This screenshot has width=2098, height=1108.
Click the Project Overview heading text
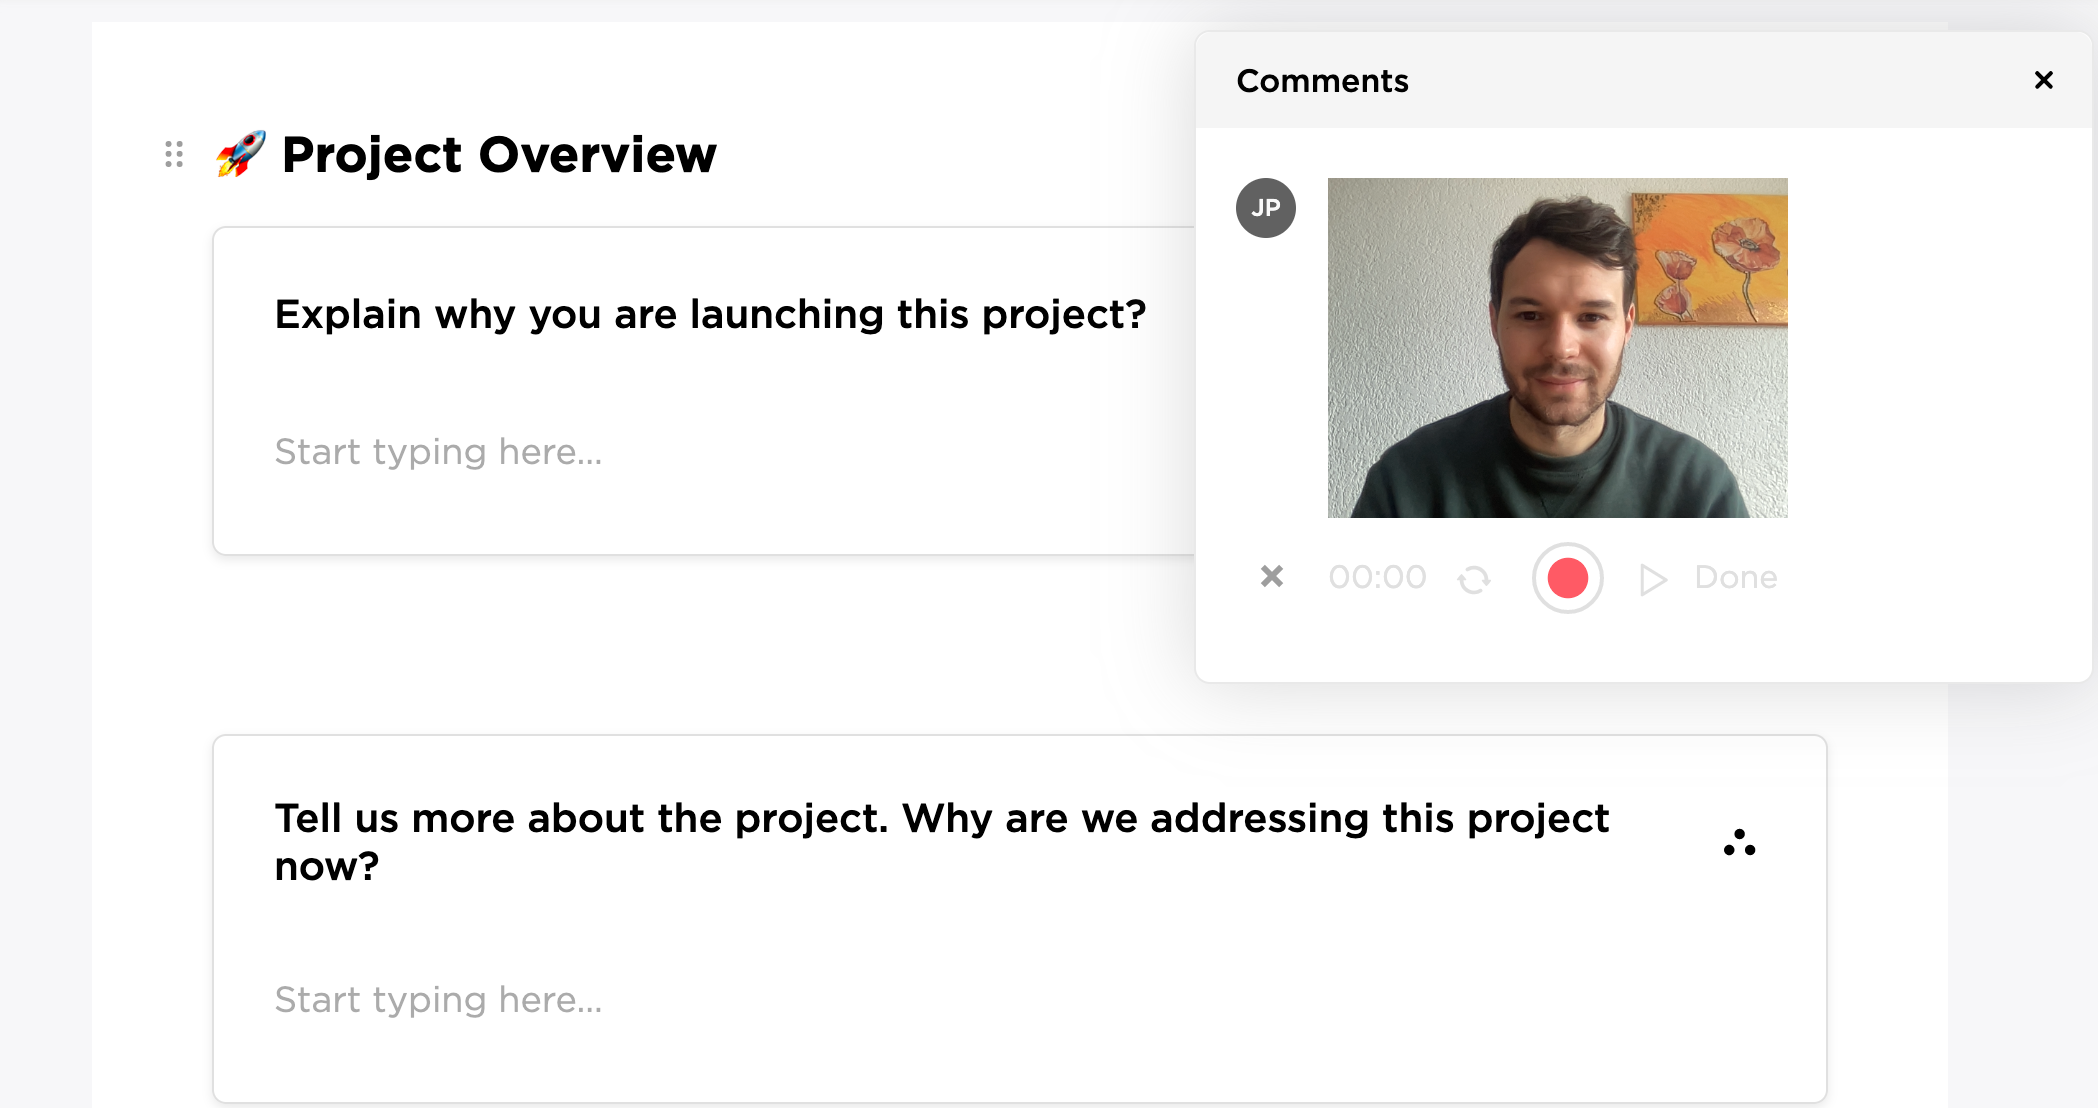[498, 155]
